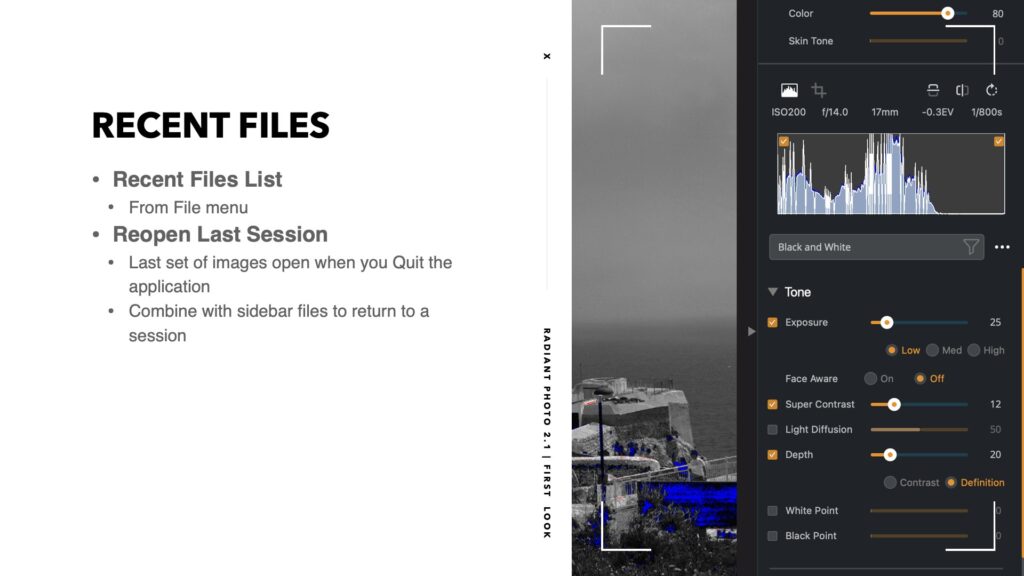Set Face Aware to Off
Viewport: 1024px width, 576px height.
[x=920, y=379]
